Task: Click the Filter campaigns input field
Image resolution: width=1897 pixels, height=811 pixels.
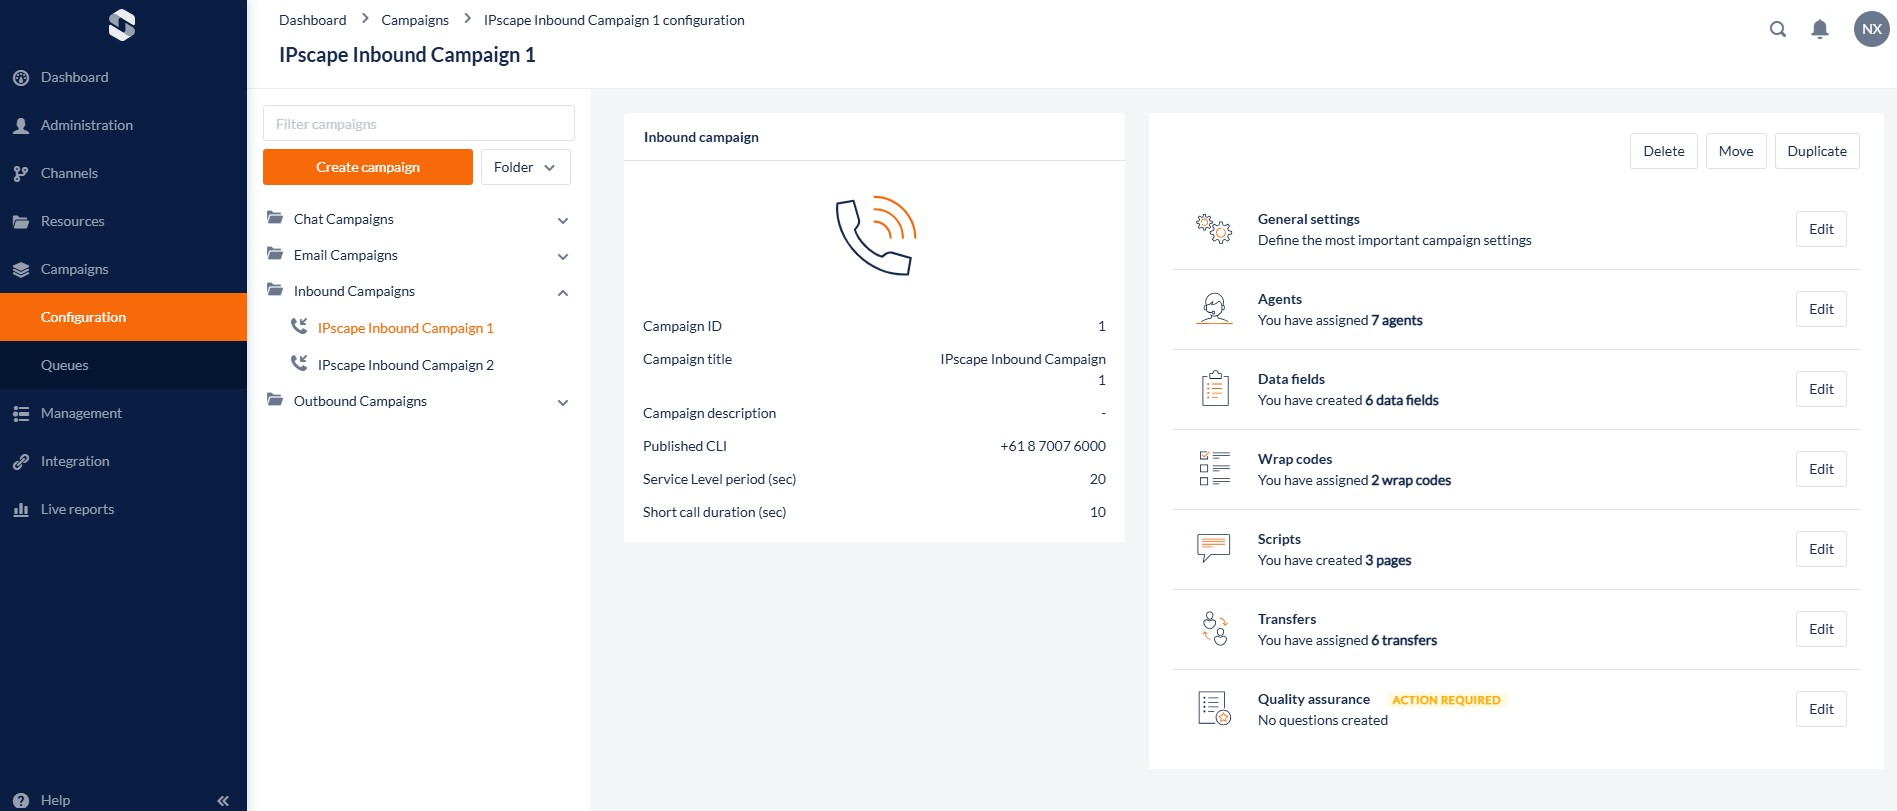Action: click(418, 124)
